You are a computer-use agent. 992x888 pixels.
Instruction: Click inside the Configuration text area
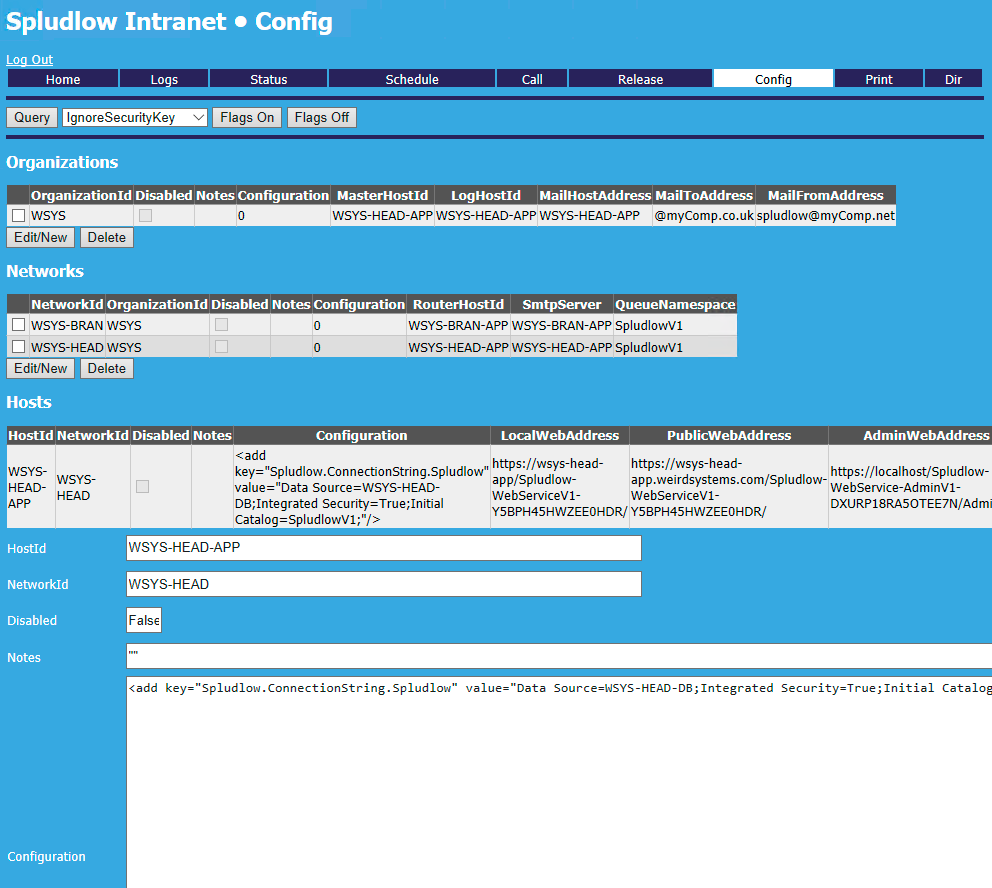pyautogui.click(x=559, y=782)
